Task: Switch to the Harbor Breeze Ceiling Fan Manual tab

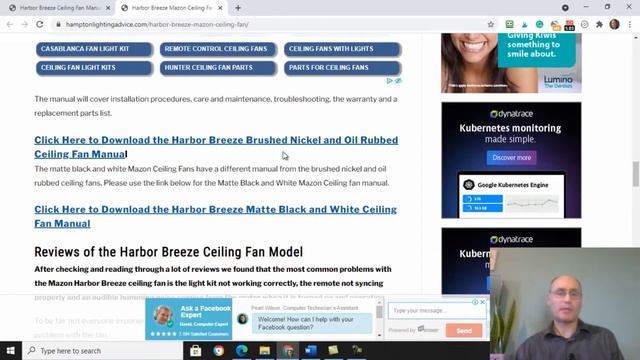Action: point(60,8)
